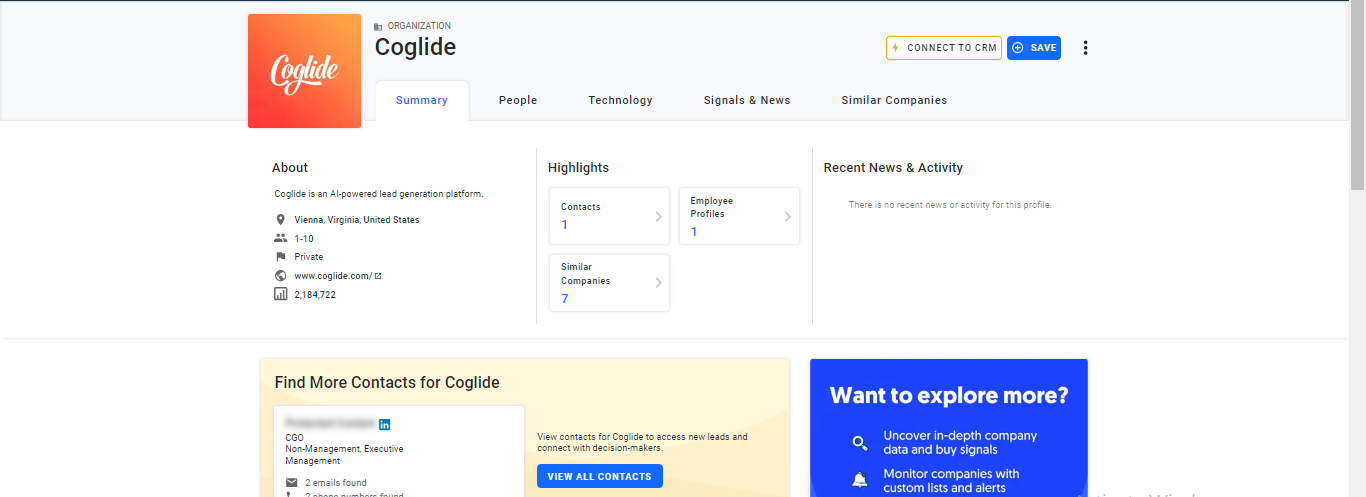Click View All Contacts button

(599, 476)
